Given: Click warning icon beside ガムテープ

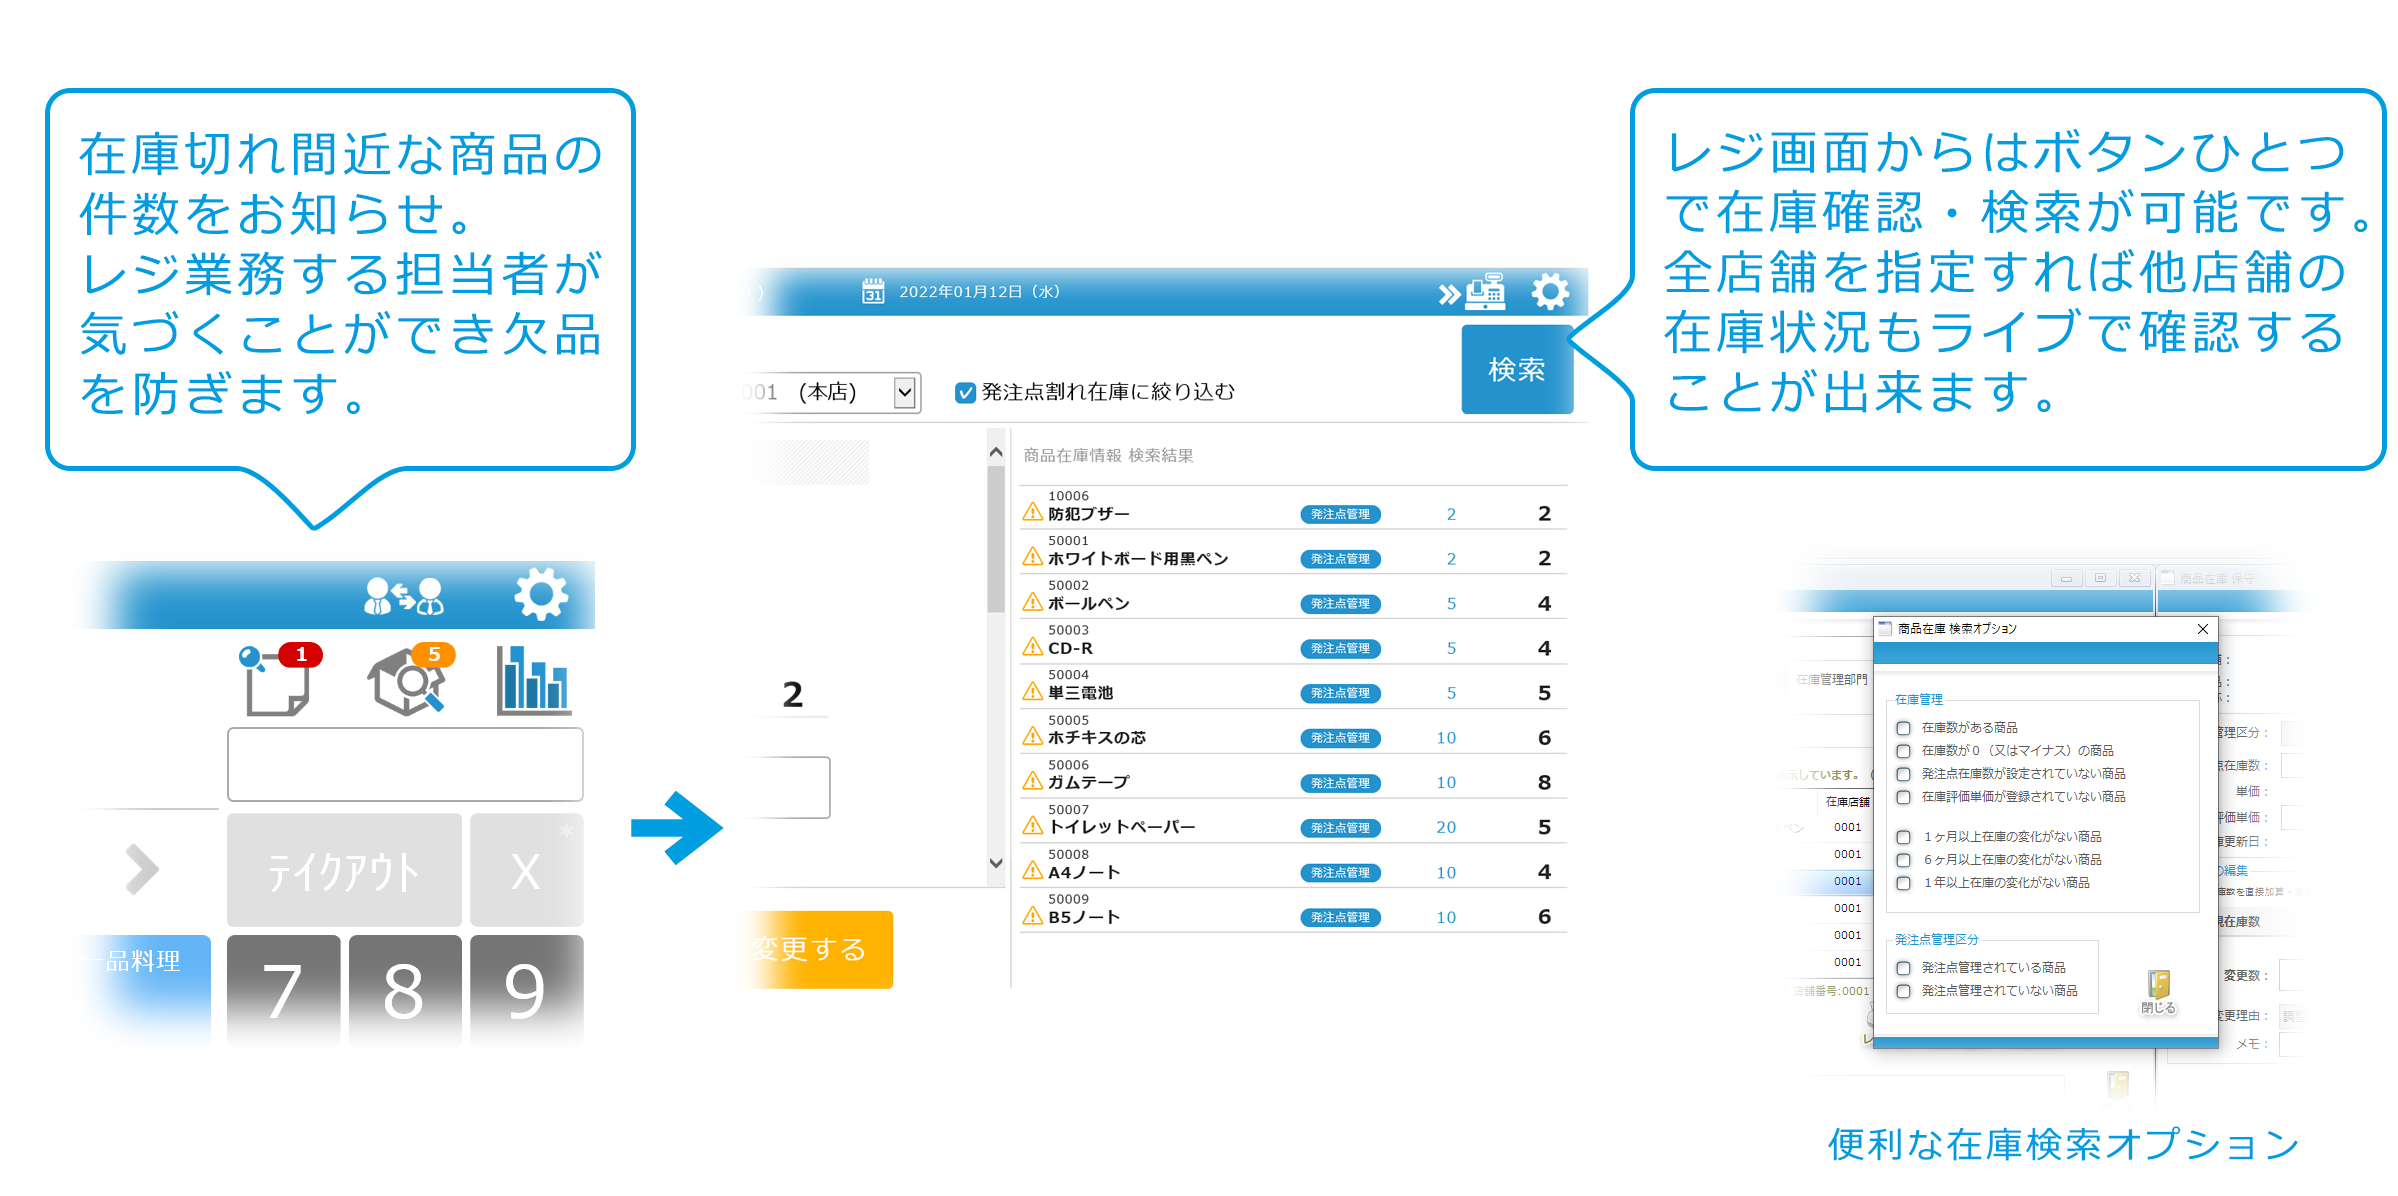Looking at the screenshot, I should tap(1033, 781).
